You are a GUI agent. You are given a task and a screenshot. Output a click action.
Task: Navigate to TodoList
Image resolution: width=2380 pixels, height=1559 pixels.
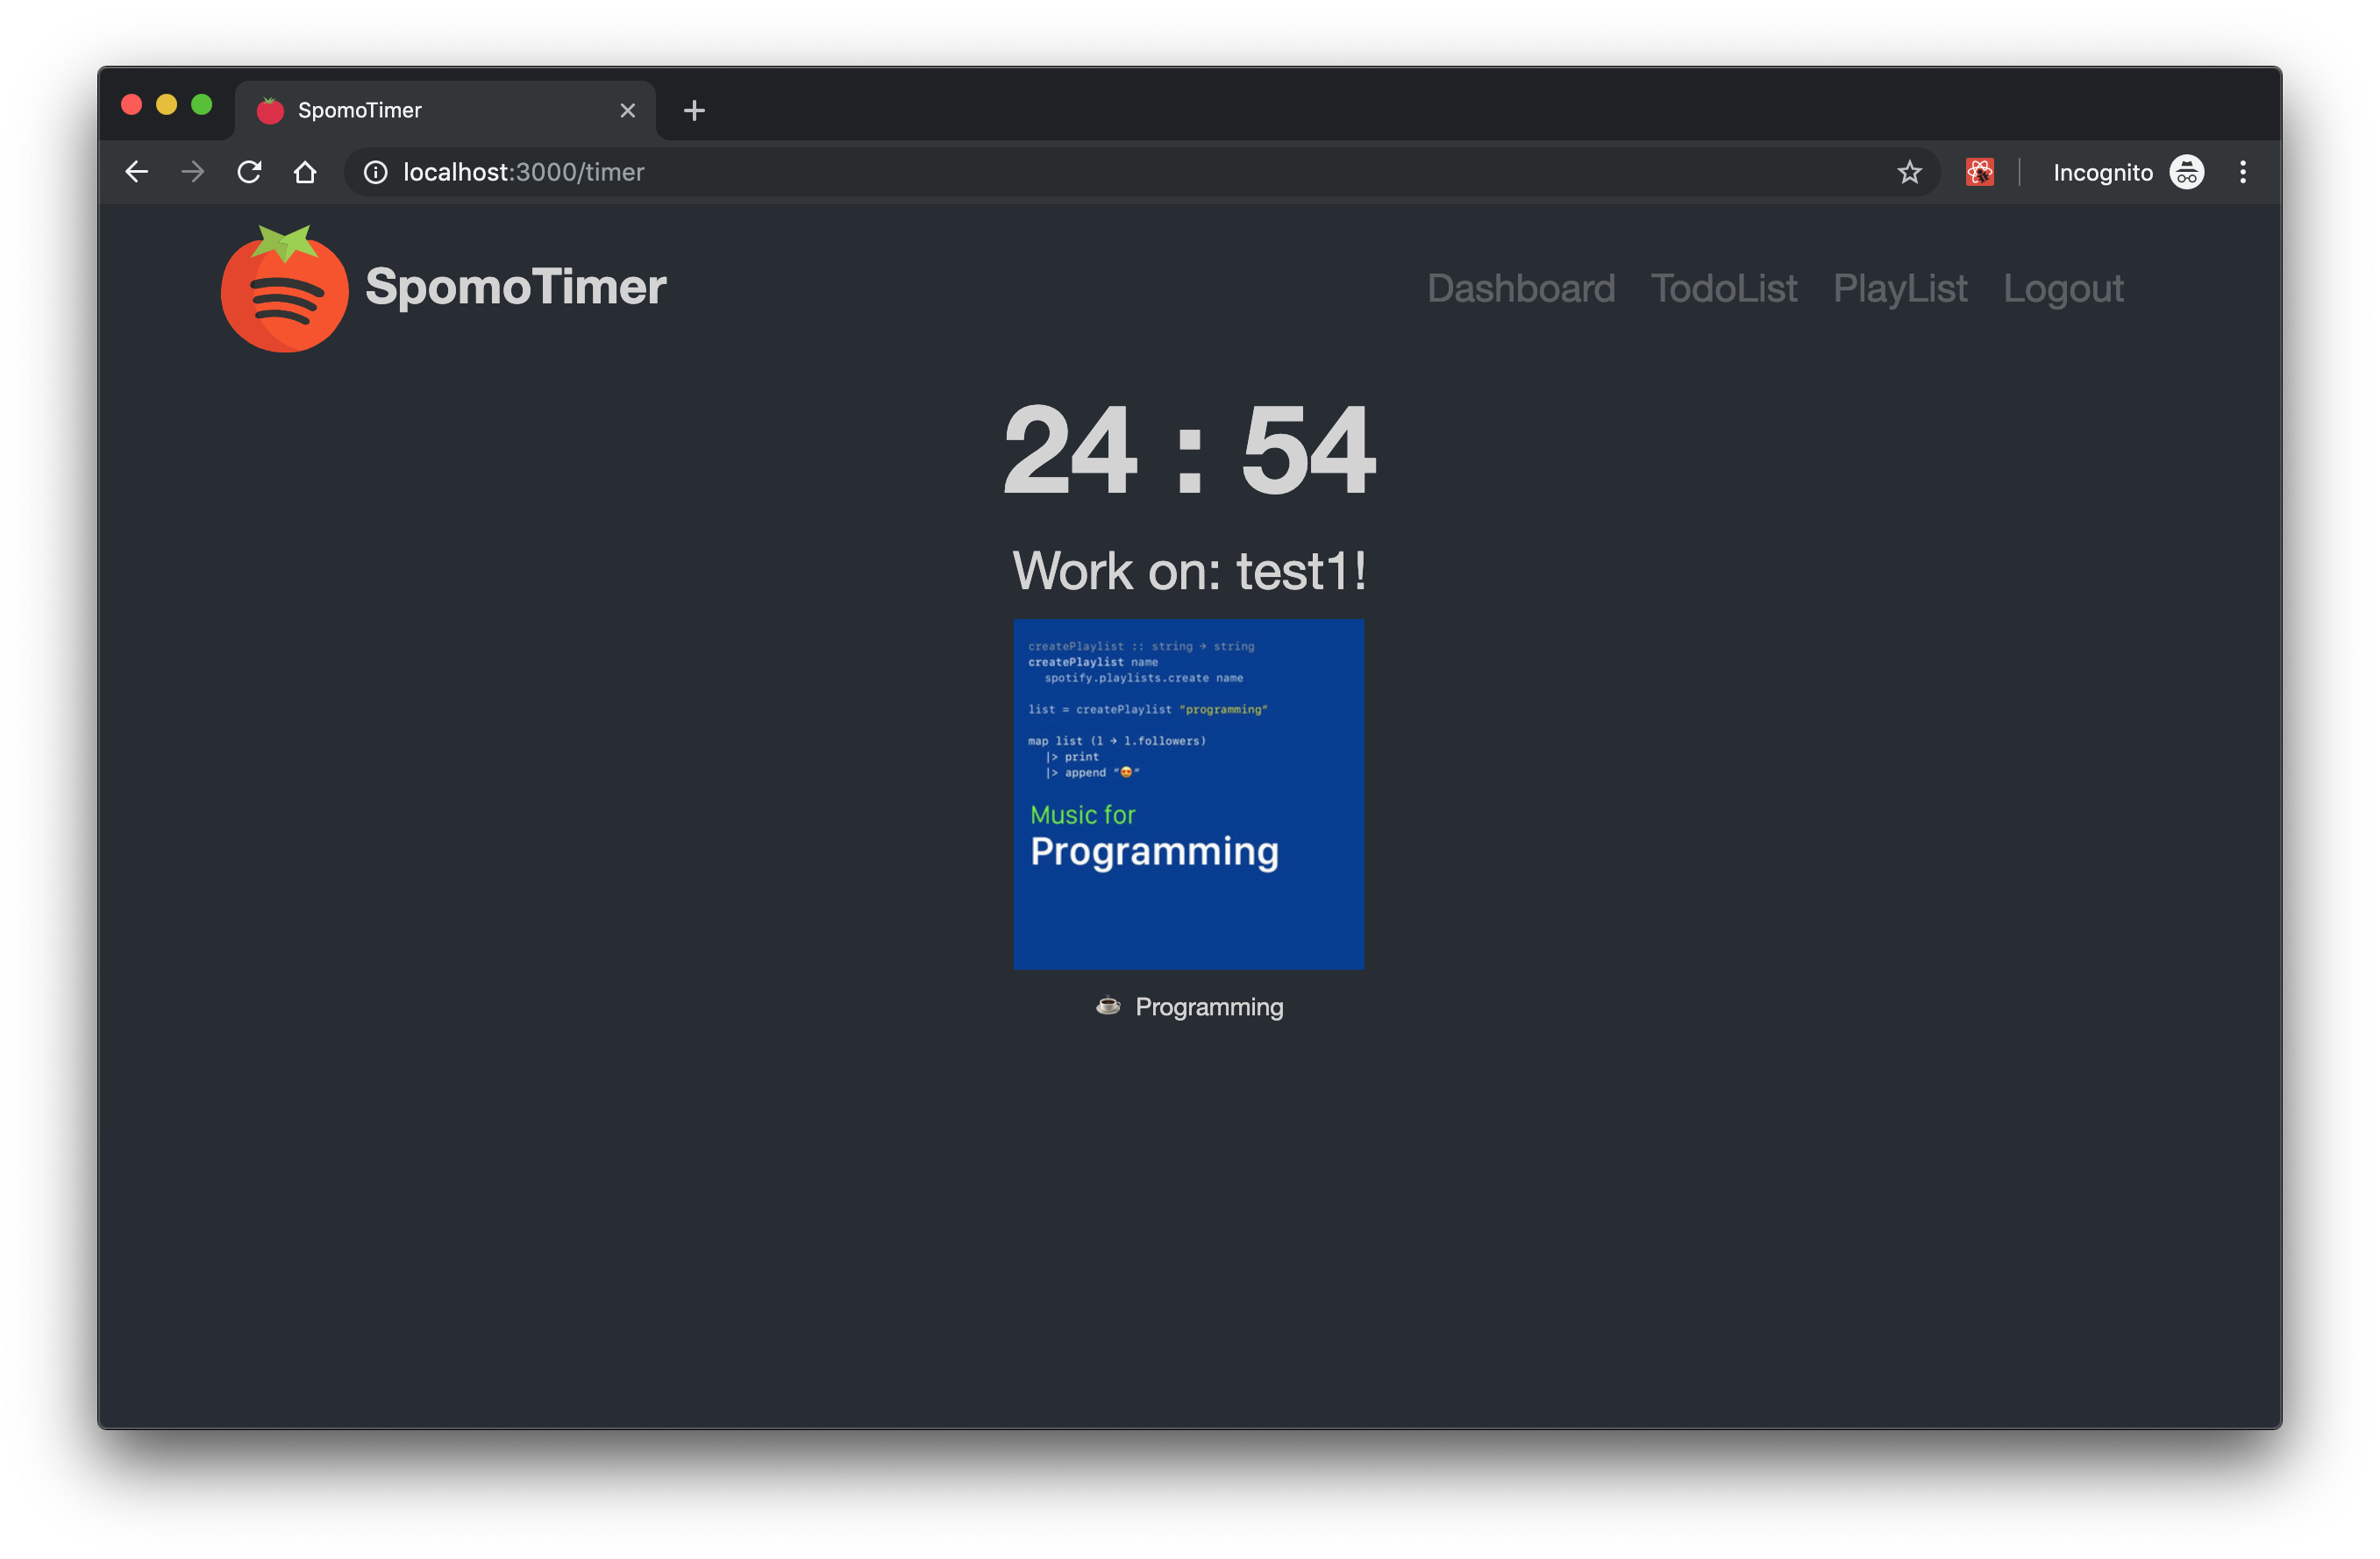click(x=1723, y=288)
